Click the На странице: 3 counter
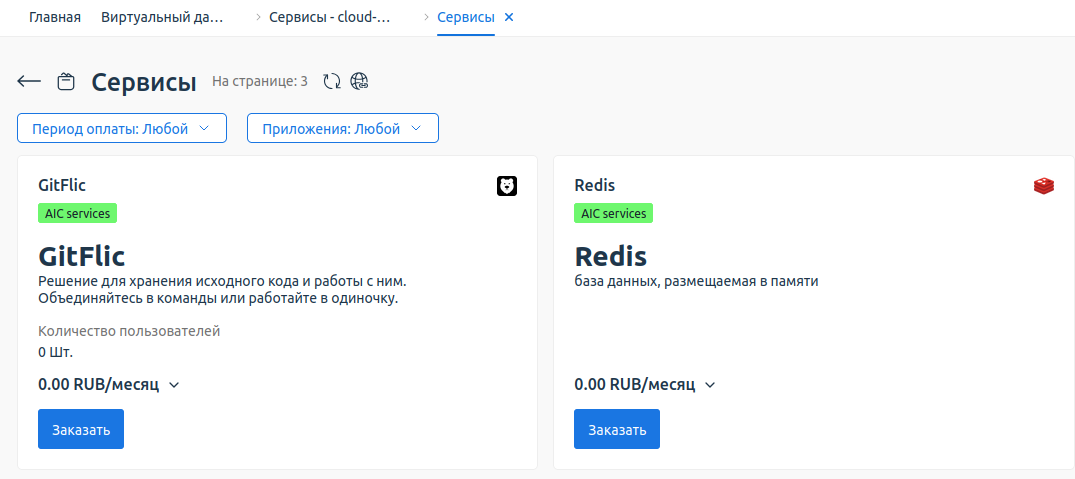Viewport: 1075px width, 479px height. tap(260, 82)
